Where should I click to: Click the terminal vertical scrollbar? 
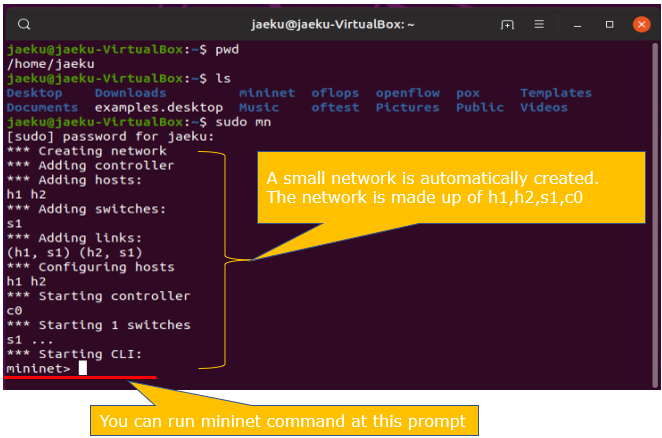(655, 213)
